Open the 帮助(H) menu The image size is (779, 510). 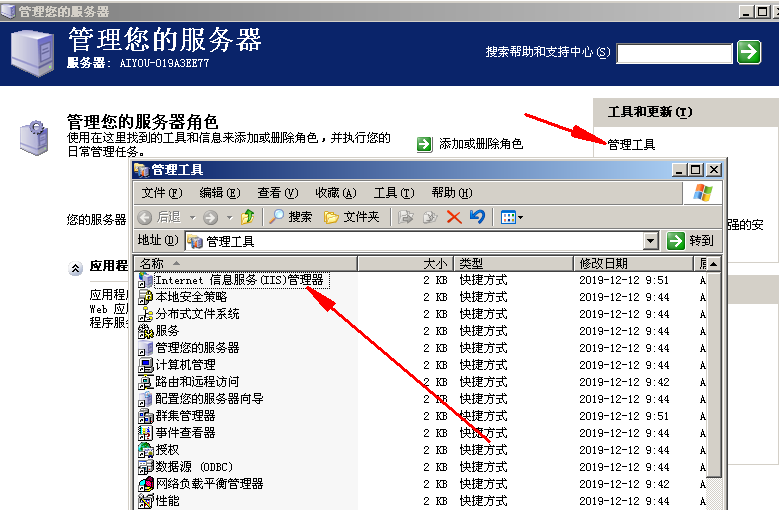(x=452, y=193)
